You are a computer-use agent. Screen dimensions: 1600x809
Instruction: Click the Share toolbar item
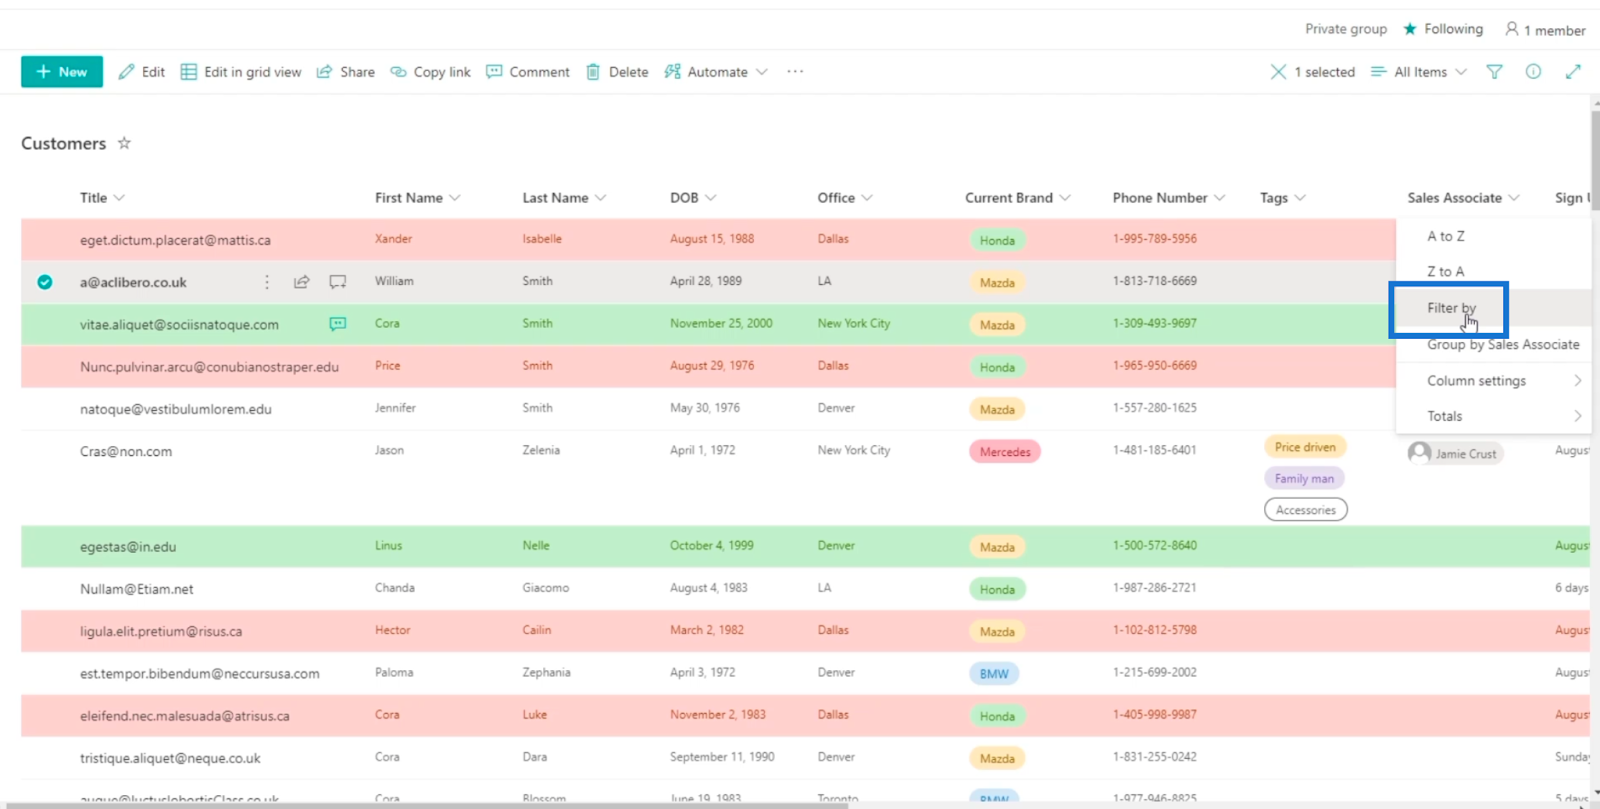346,72
